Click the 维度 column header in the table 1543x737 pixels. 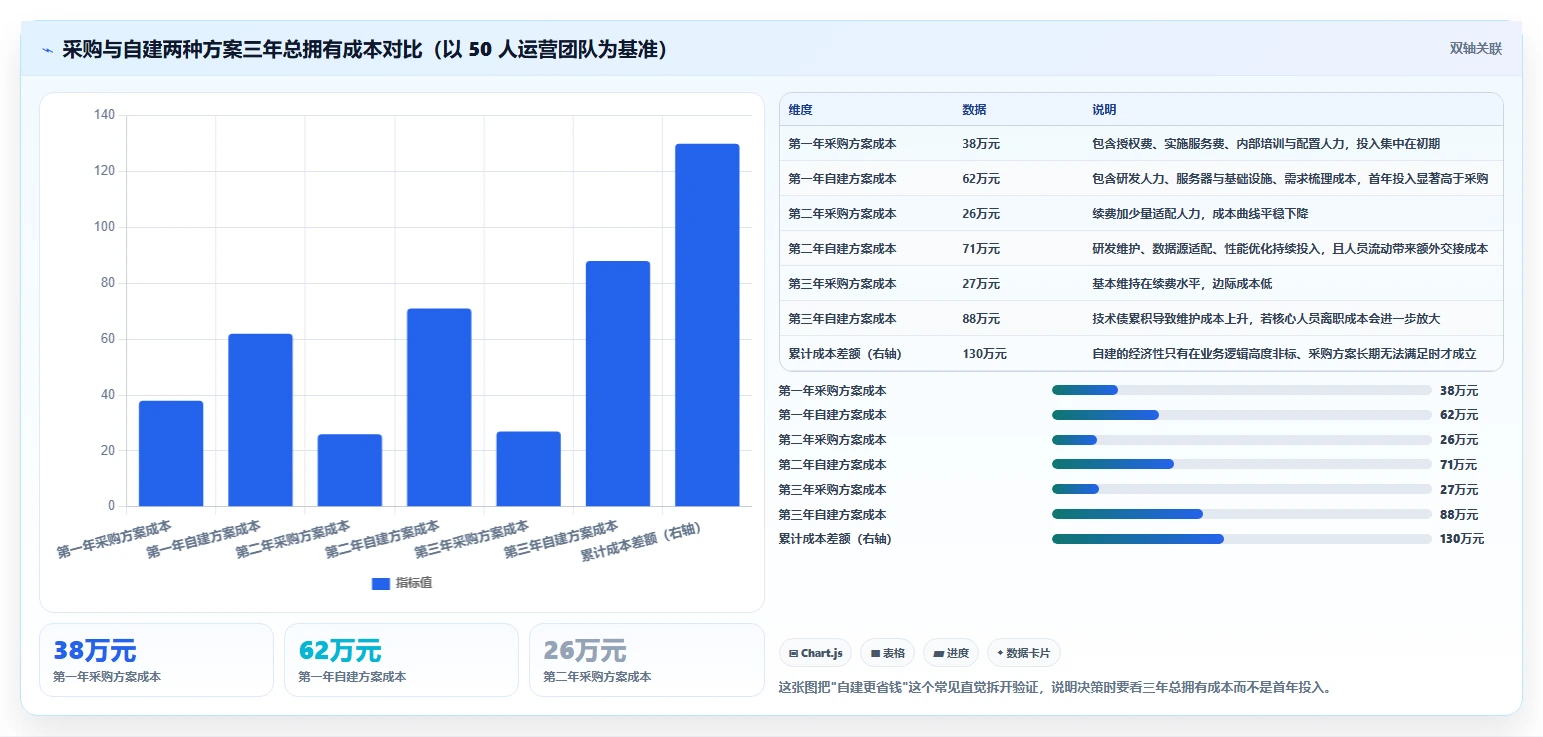[x=800, y=109]
